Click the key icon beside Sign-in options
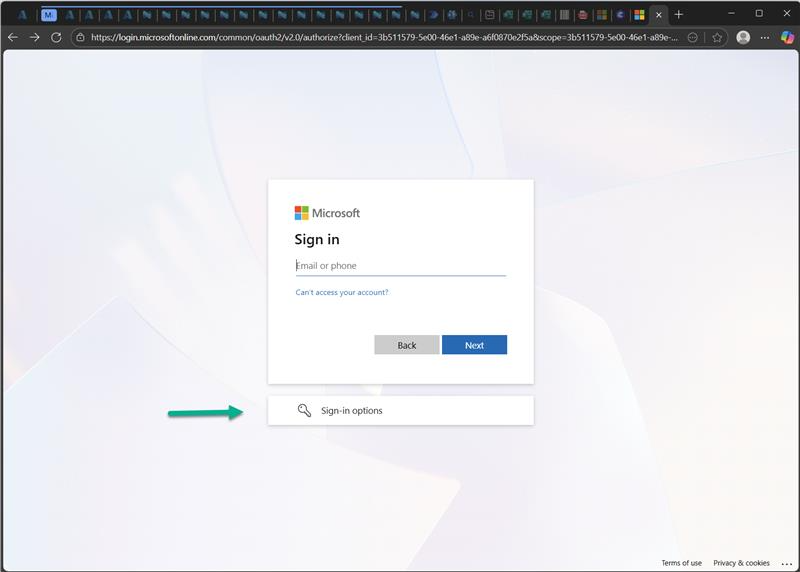 [x=304, y=410]
